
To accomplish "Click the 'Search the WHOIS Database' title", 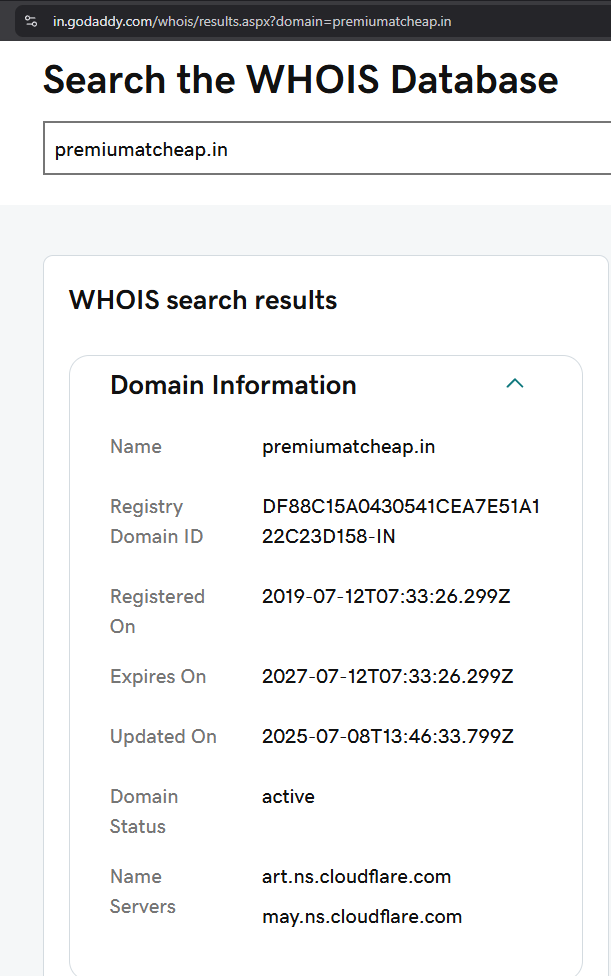I will click(300, 79).
